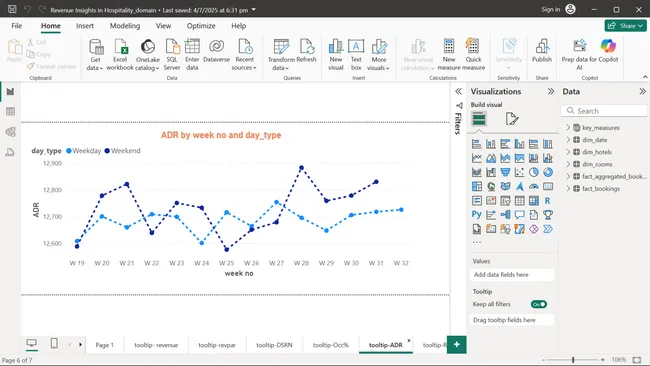Select the gauge visual
650x366 pixels.
pyautogui.click(x=534, y=187)
